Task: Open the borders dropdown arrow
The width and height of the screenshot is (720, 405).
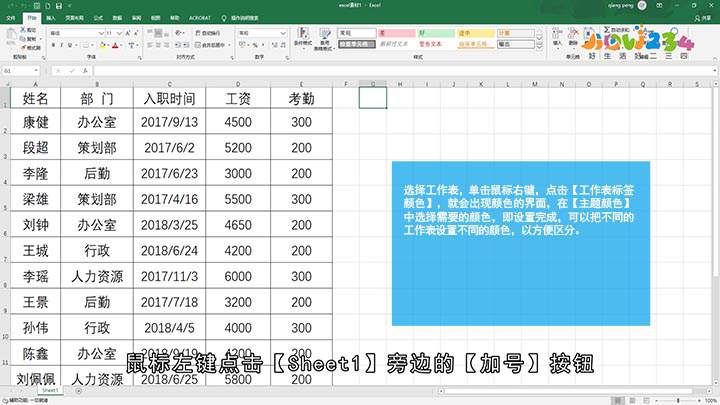Action: (x=92, y=45)
